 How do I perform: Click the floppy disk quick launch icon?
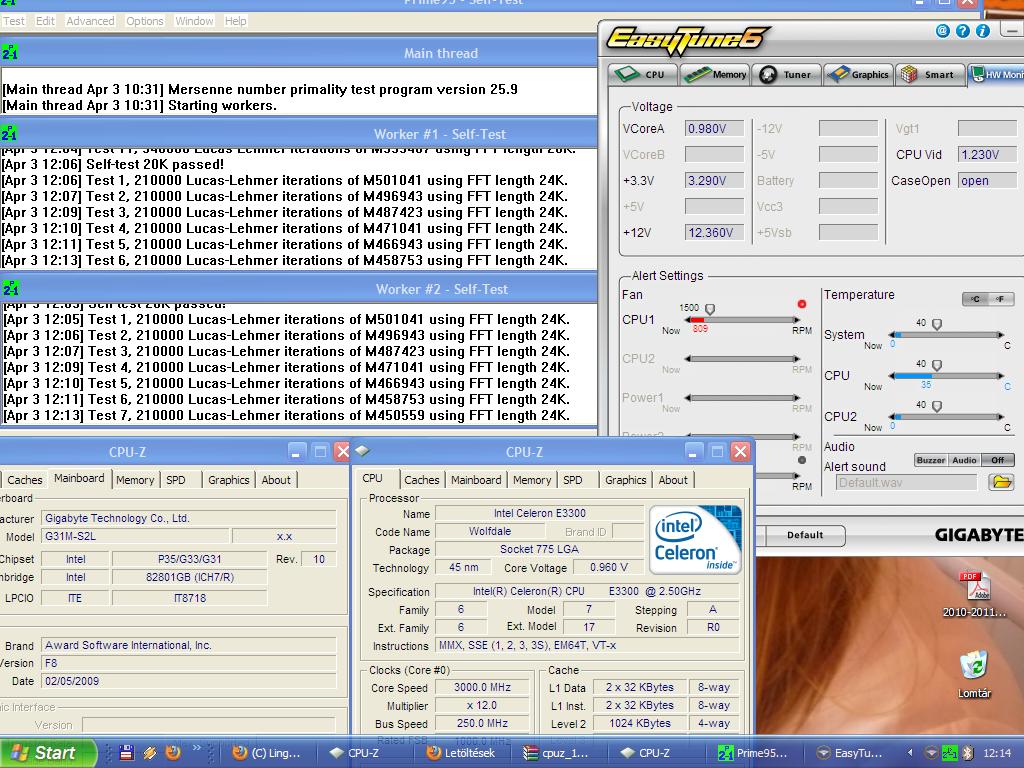127,753
